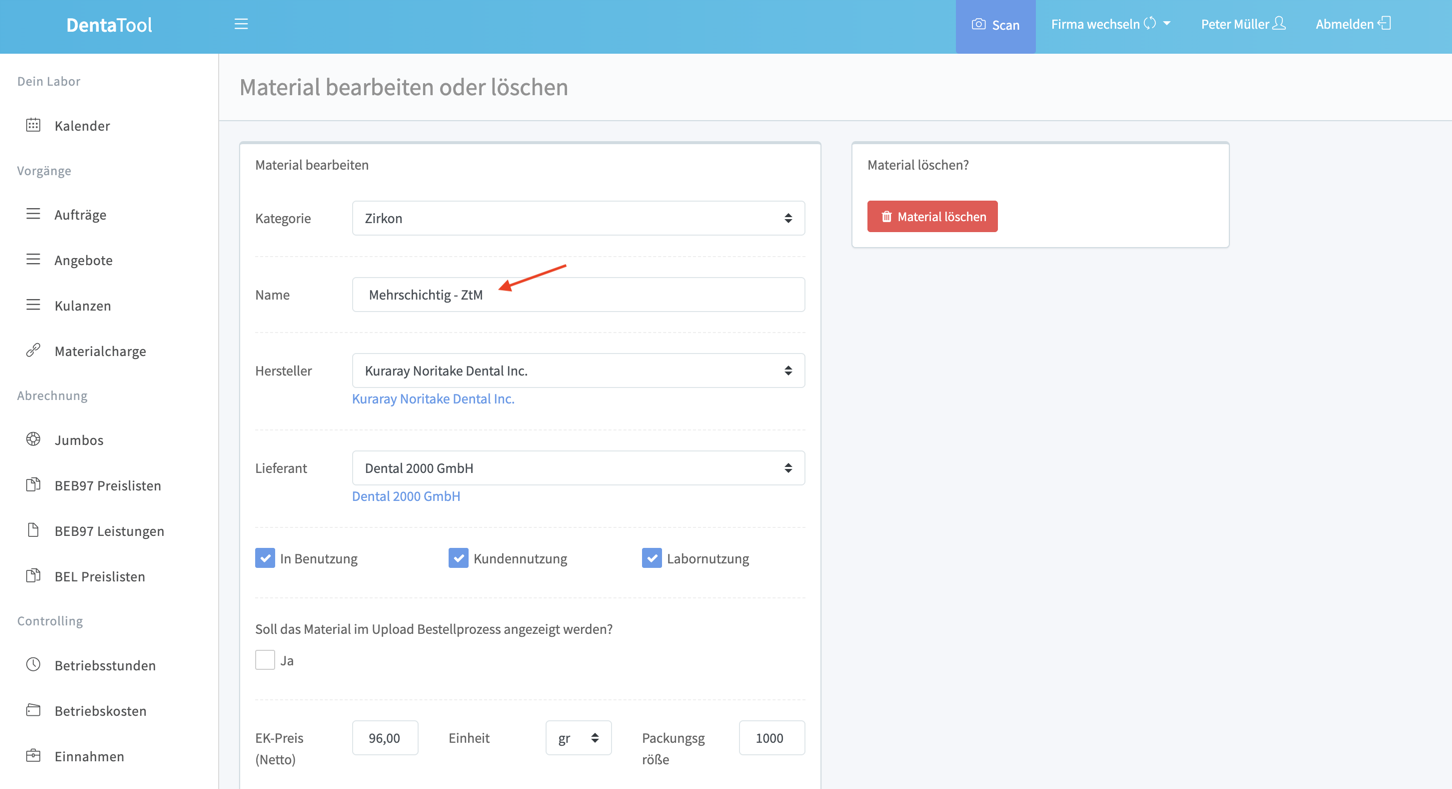
Task: Click the folder icon beside Betriebskosten
Action: 33,710
